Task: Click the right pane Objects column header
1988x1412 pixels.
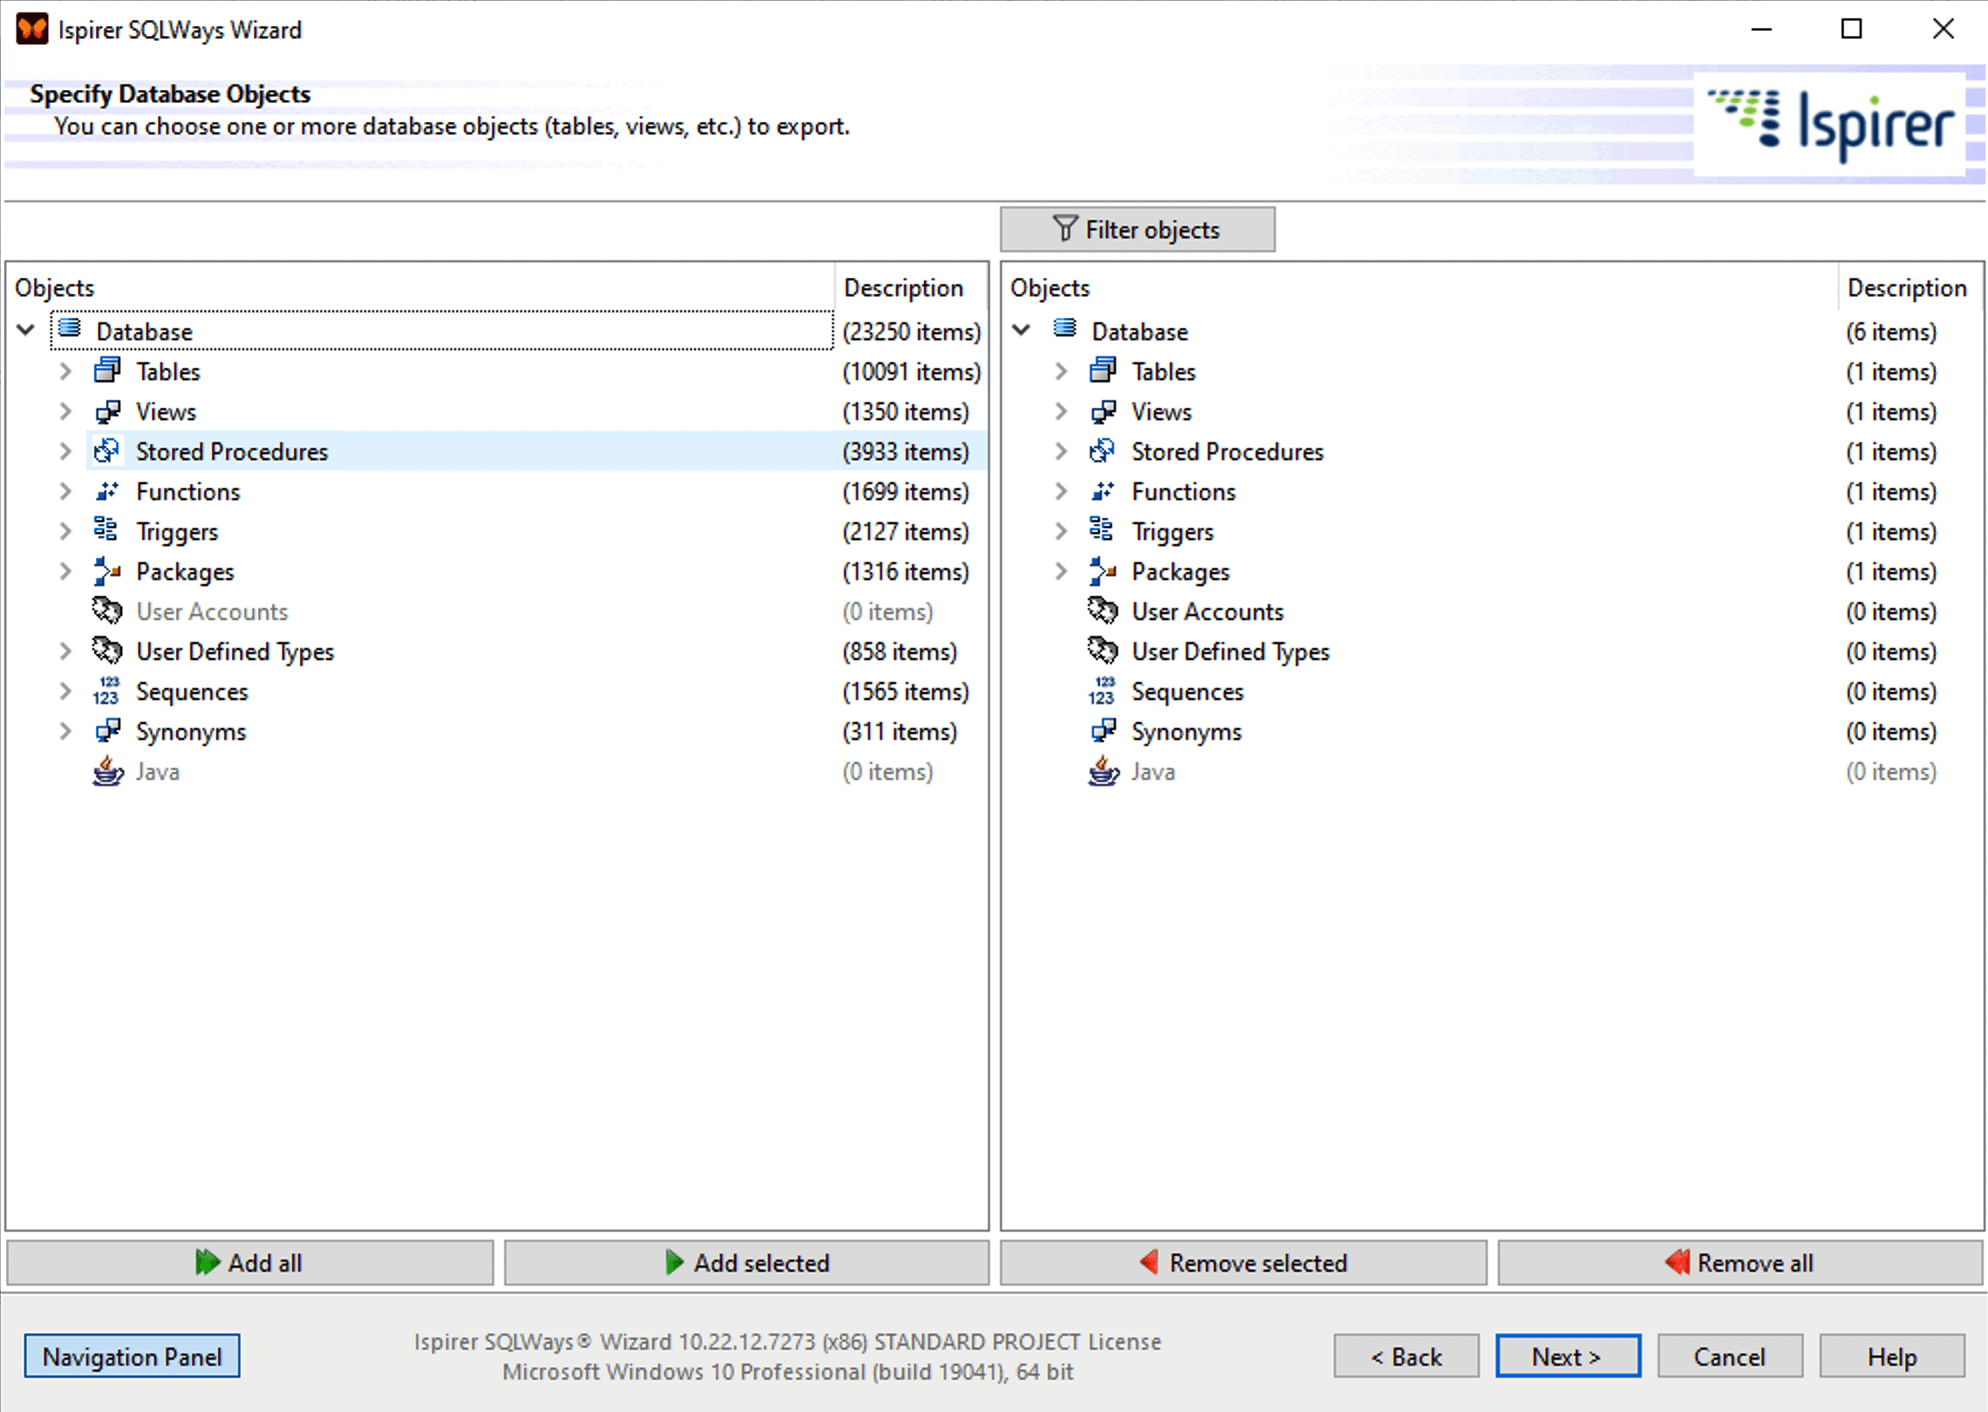Action: 1420,288
